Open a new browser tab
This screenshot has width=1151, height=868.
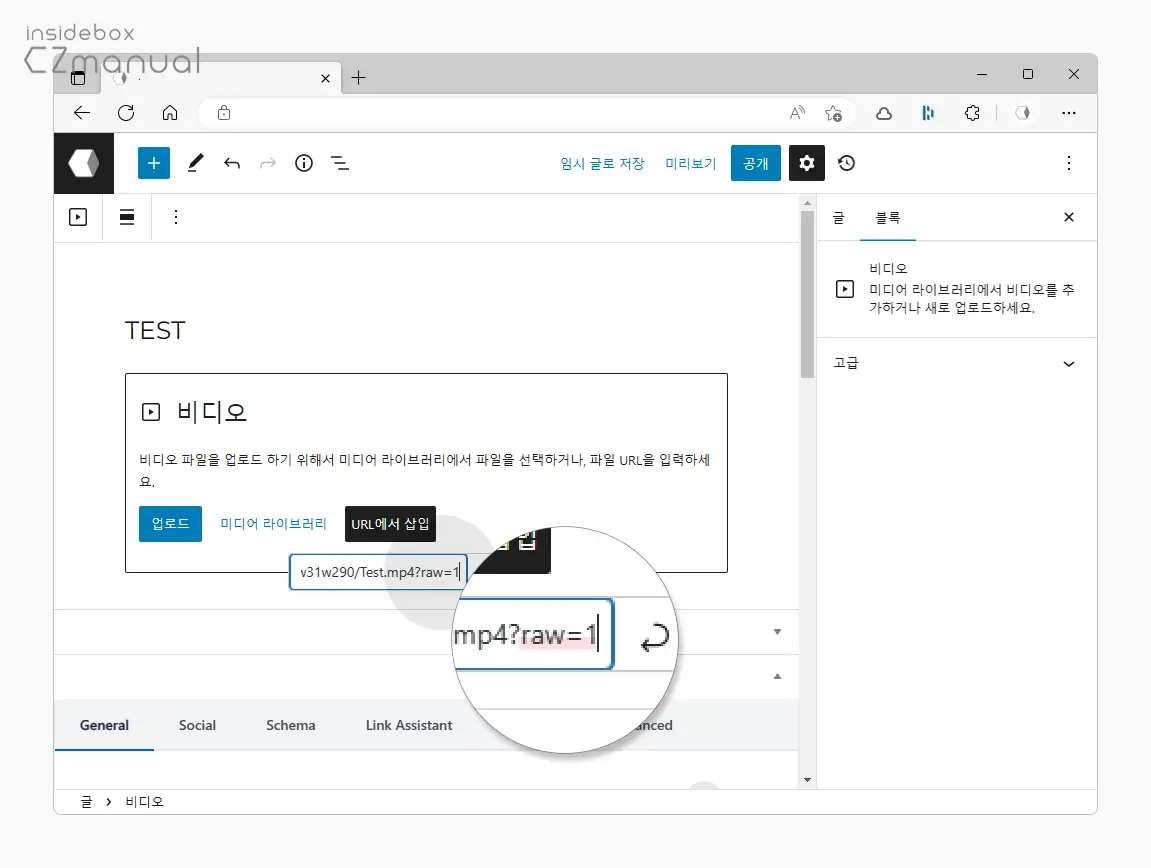(x=358, y=78)
